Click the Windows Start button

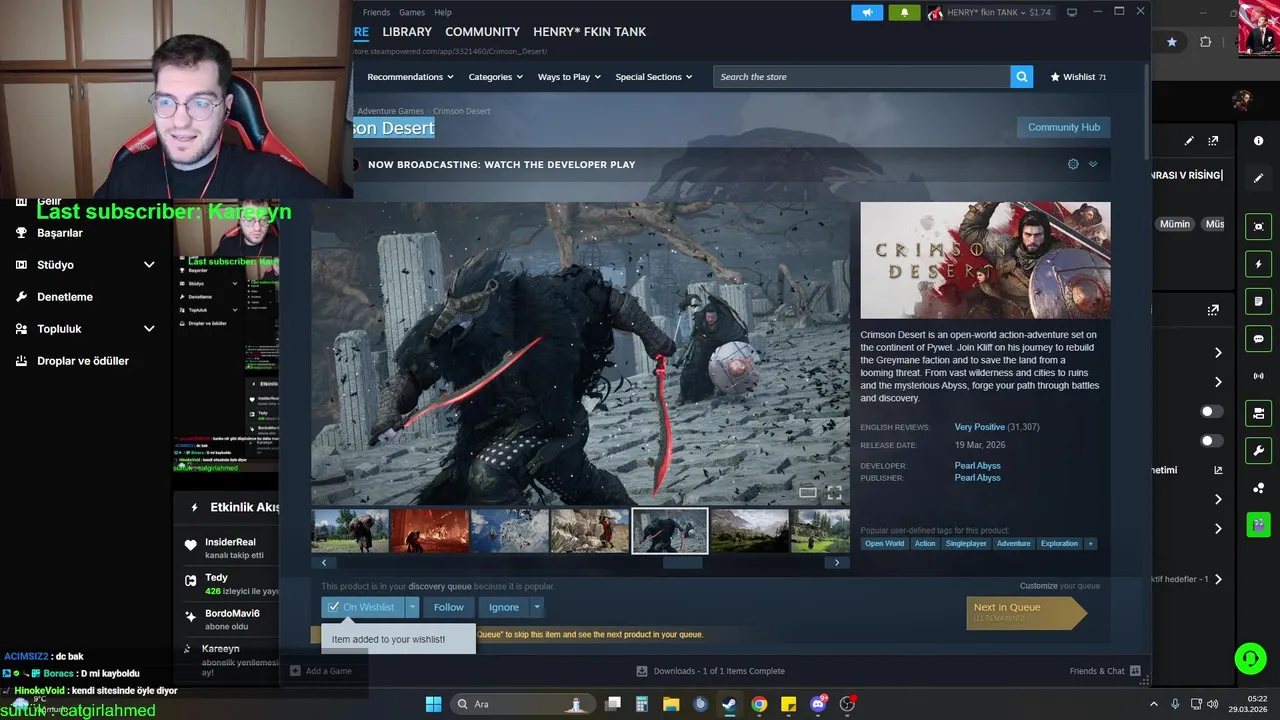tap(433, 704)
